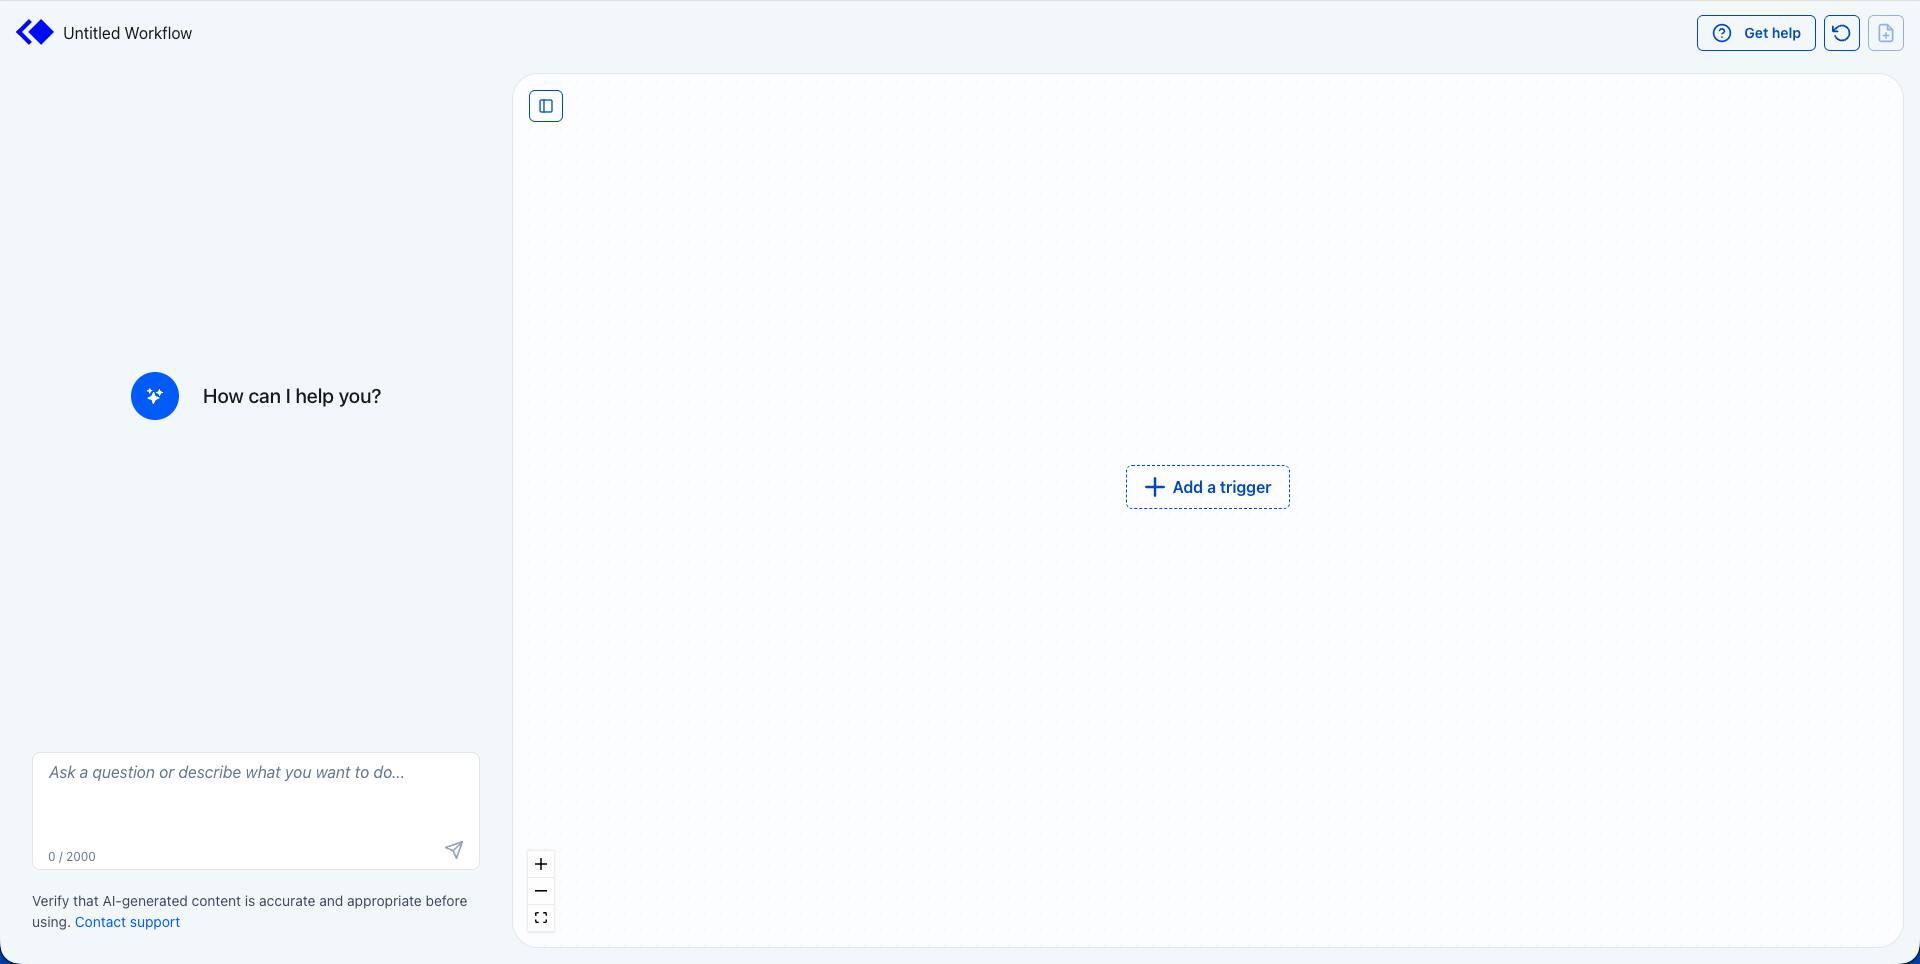Click Untitled Workflow to rename it
The height and width of the screenshot is (964, 1920).
pos(127,33)
